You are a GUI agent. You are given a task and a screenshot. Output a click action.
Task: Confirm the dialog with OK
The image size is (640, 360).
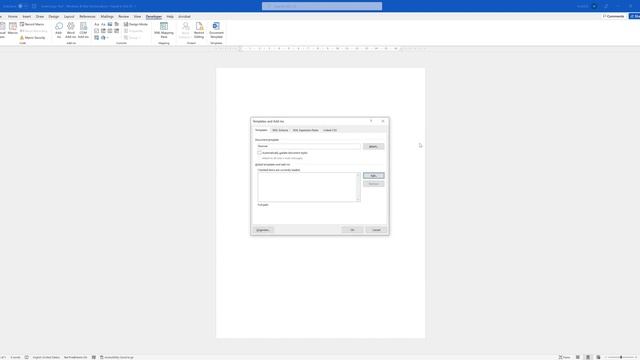tap(352, 230)
